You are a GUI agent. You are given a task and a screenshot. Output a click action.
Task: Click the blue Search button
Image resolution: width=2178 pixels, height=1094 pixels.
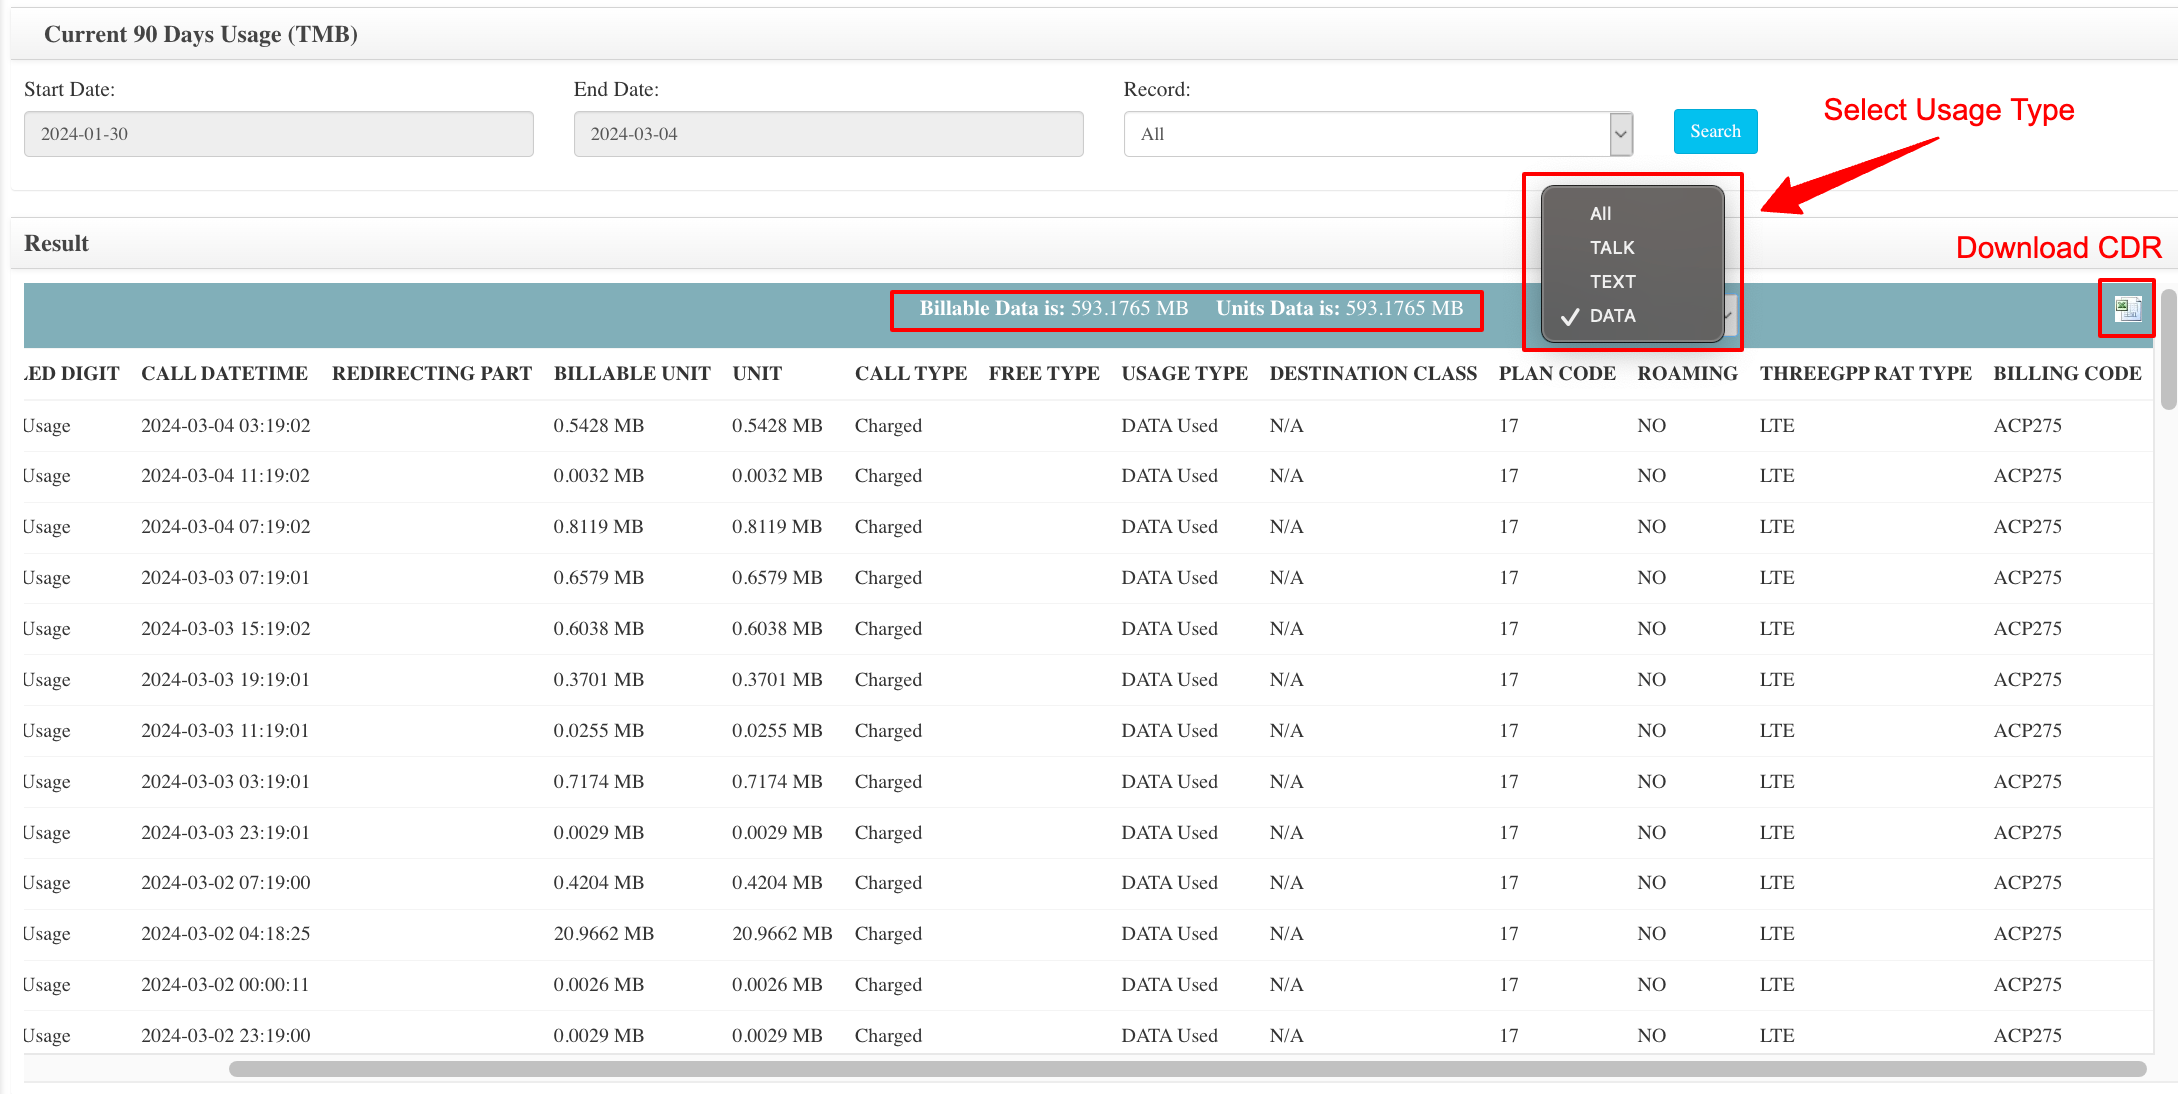(x=1715, y=131)
